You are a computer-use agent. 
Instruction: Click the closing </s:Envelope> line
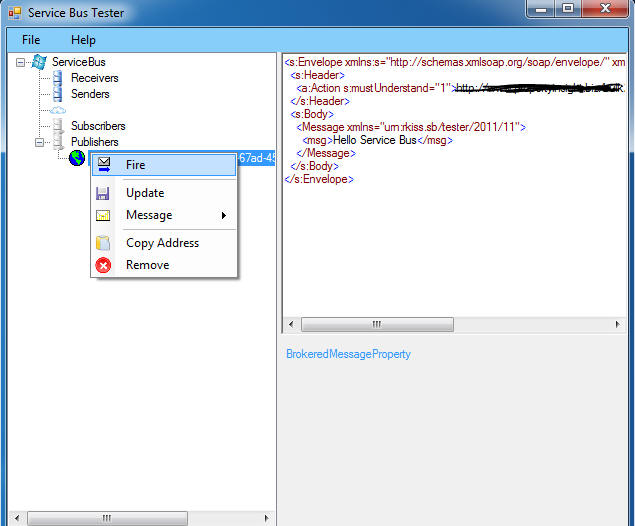[319, 179]
